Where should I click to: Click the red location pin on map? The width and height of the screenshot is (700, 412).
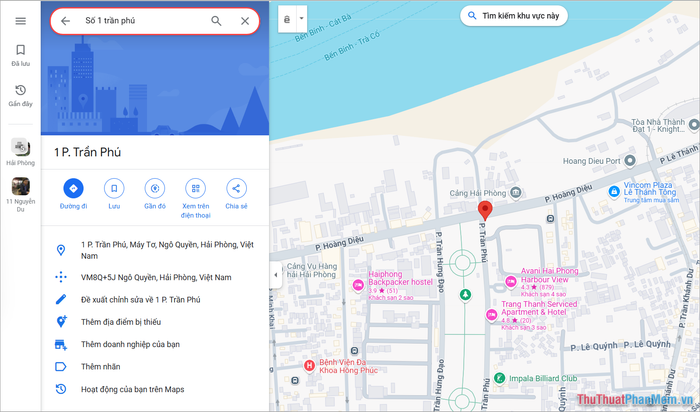(485, 210)
